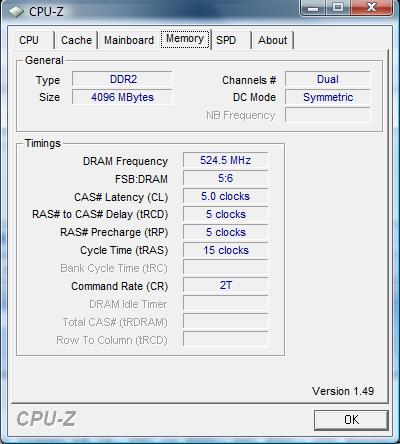
Task: Open the Cache tab
Action: (x=76, y=40)
